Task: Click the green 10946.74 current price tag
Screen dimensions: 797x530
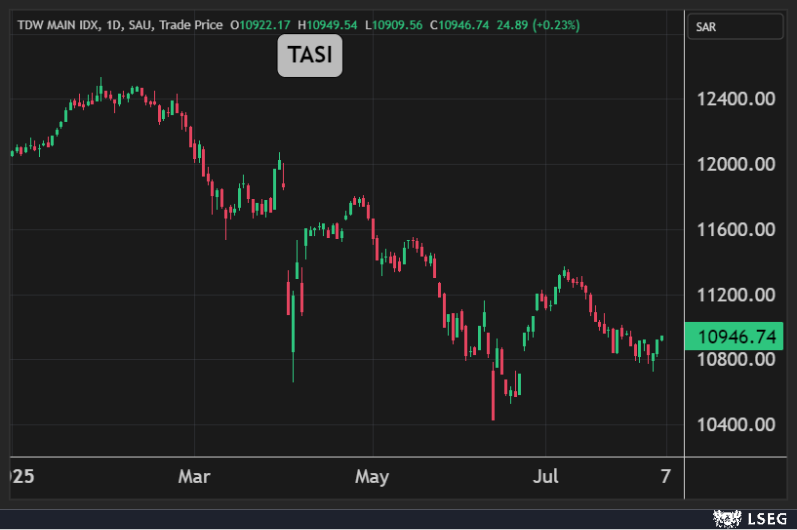Action: tap(738, 337)
